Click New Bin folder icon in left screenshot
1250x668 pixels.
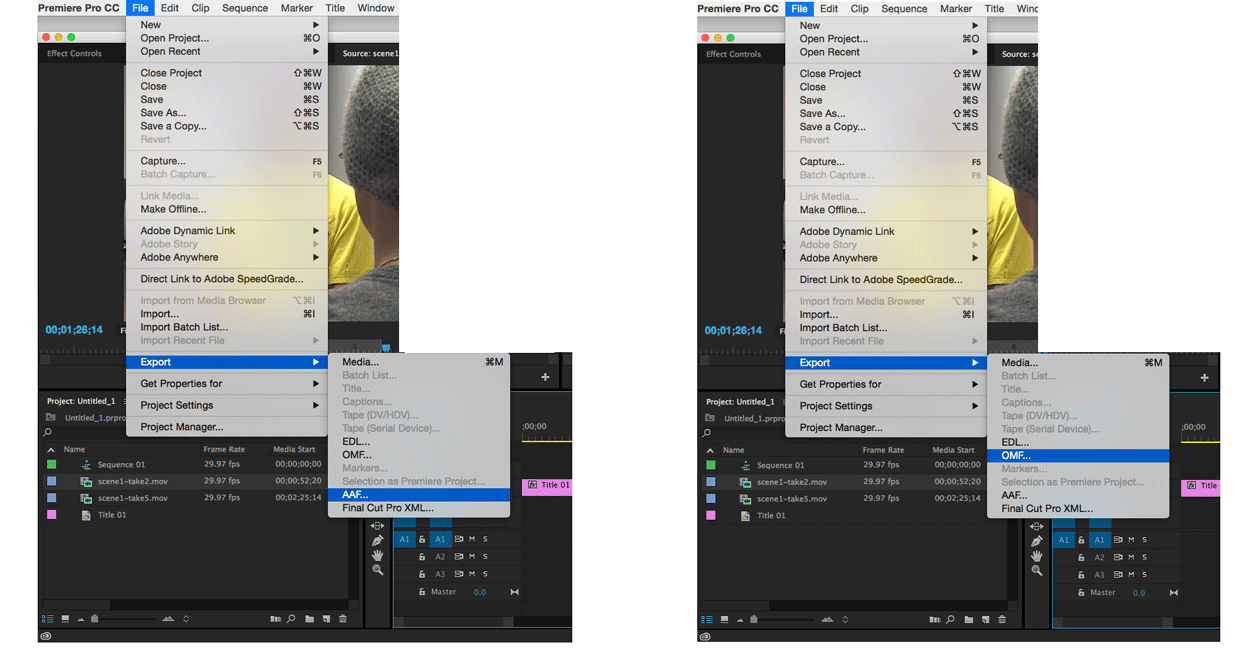309,619
